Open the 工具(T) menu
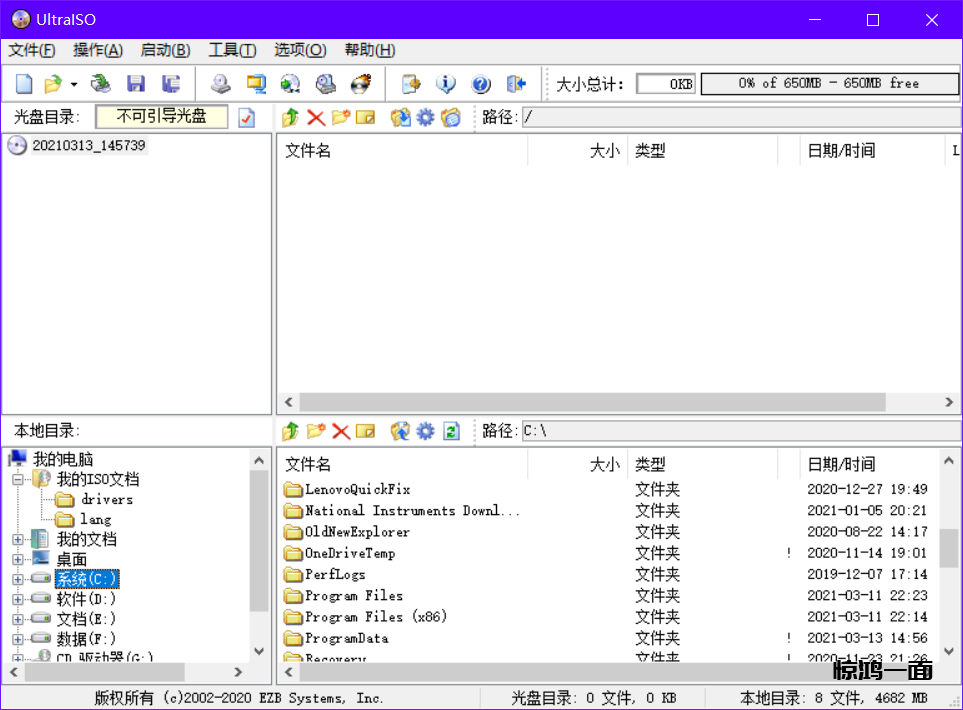The image size is (963, 710). [232, 50]
